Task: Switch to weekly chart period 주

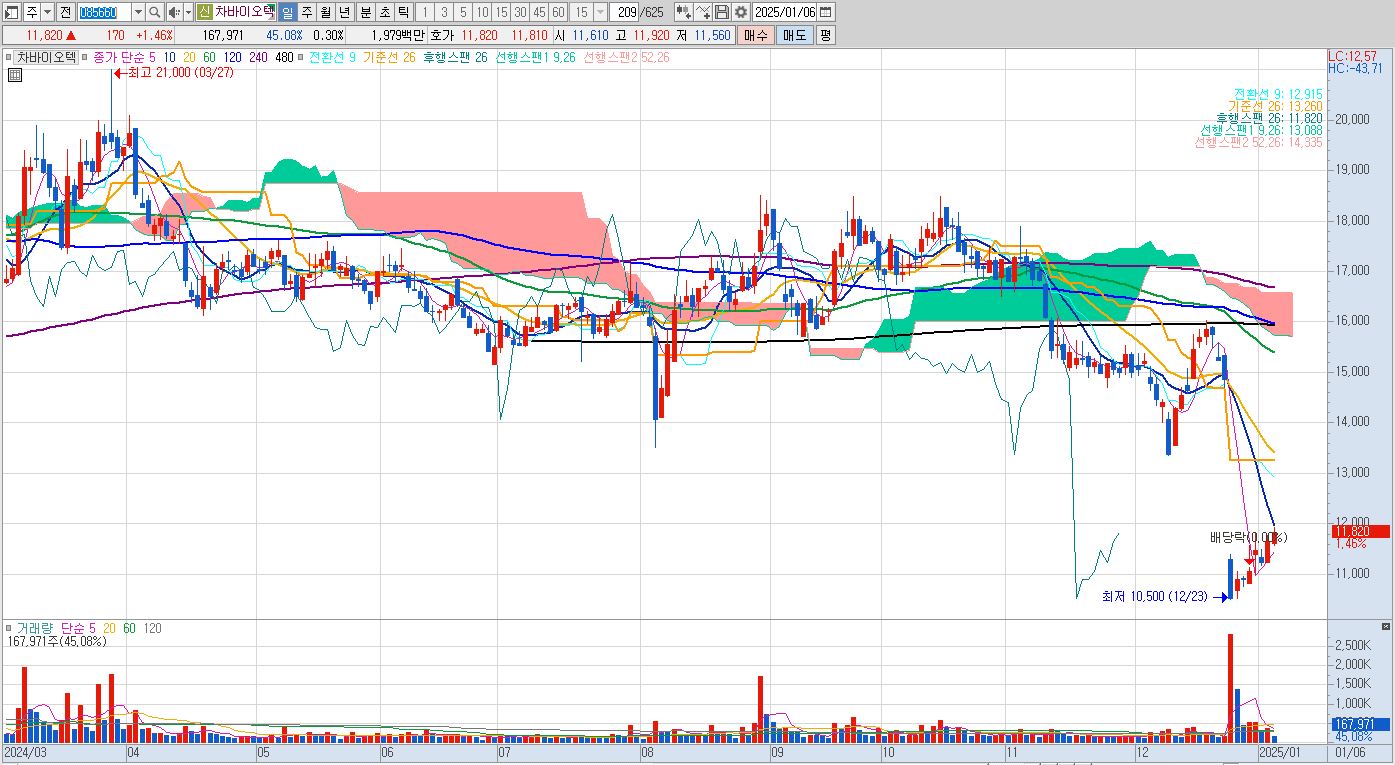Action: [x=306, y=12]
